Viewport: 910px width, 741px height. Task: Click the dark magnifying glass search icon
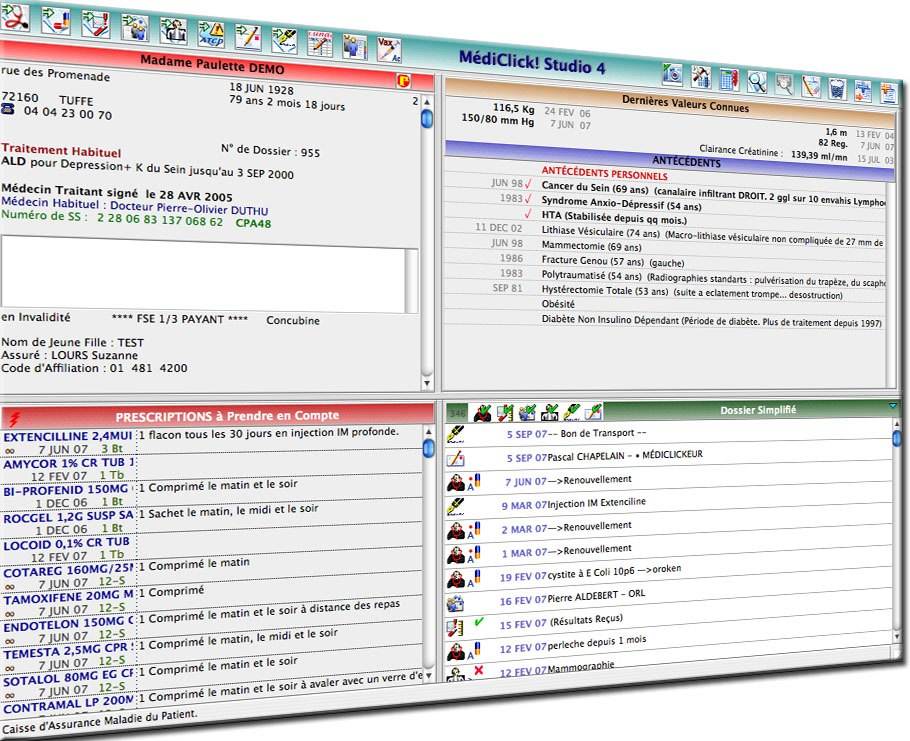pyautogui.click(x=757, y=82)
